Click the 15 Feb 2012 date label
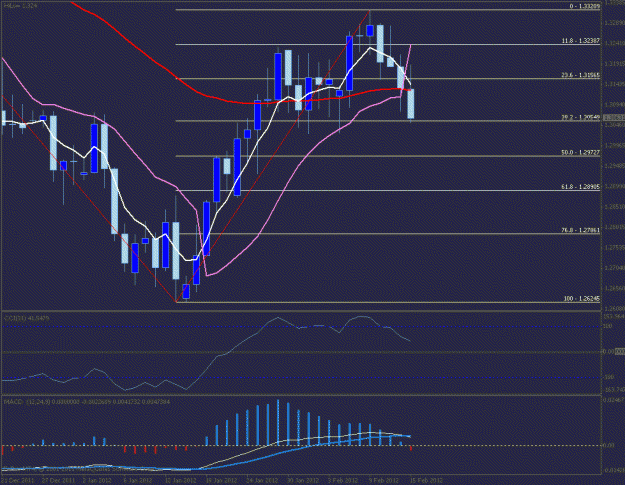Screen dimensions: 625x485 [x=426, y=480]
